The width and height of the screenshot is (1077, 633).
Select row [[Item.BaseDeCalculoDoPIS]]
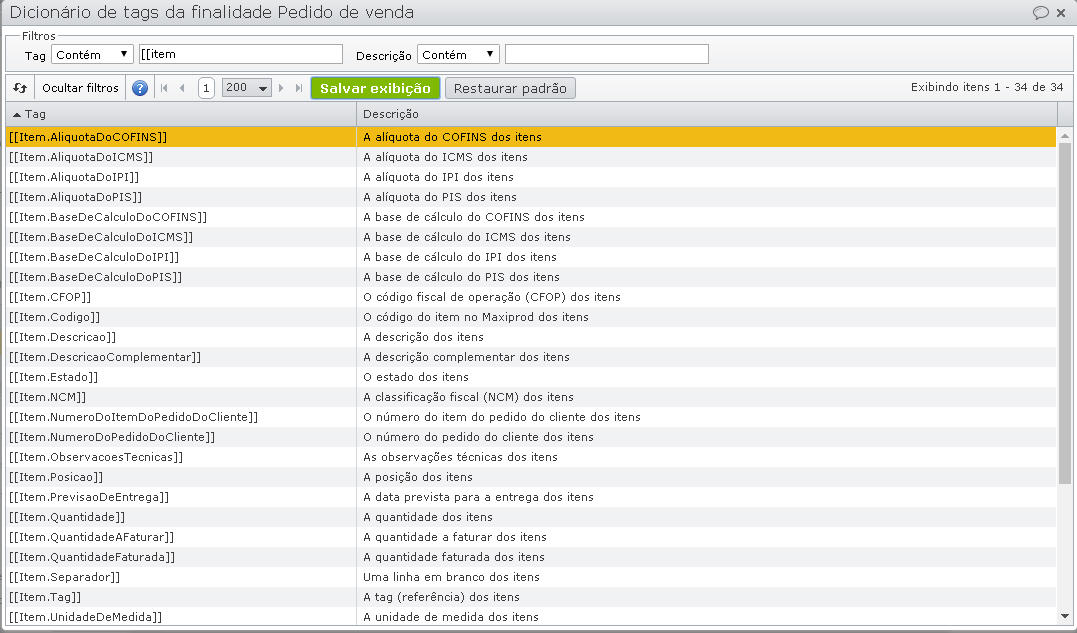531,277
